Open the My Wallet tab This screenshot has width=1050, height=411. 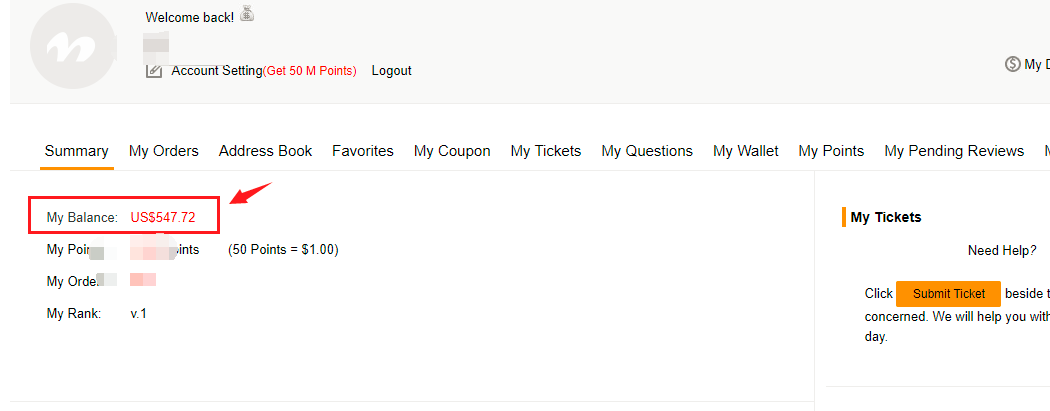pos(745,151)
